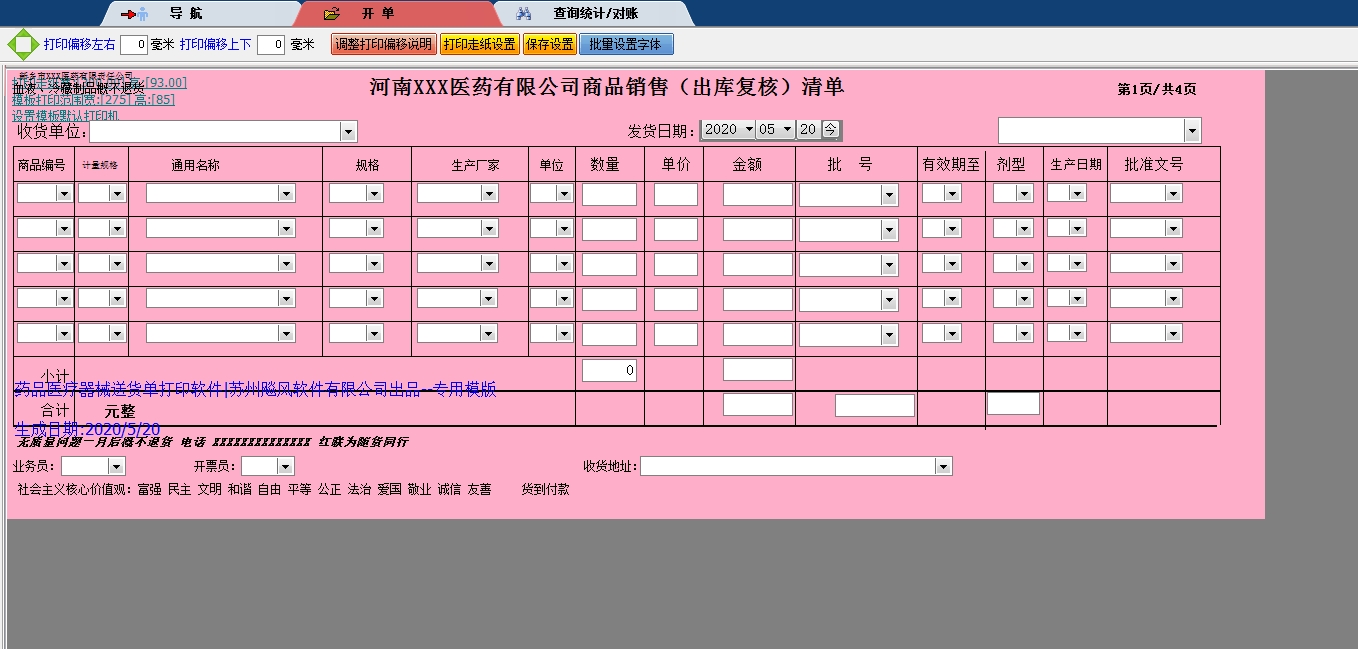1358x649 pixels.
Task: Click the 批量设置字体 button
Action: pyautogui.click(x=626, y=45)
